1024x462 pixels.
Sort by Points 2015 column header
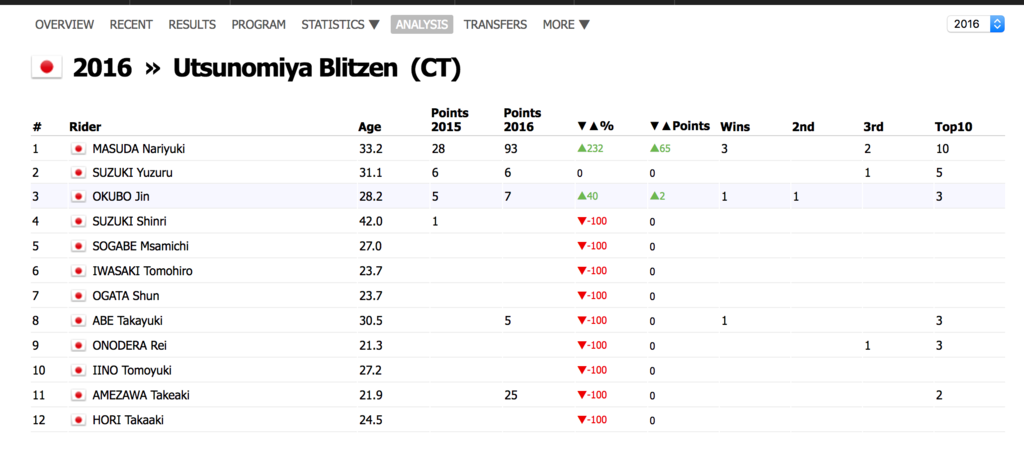[x=450, y=120]
